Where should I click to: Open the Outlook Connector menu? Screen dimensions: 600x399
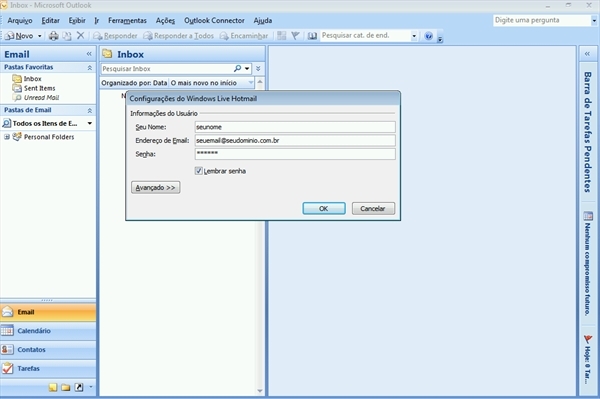pos(214,21)
